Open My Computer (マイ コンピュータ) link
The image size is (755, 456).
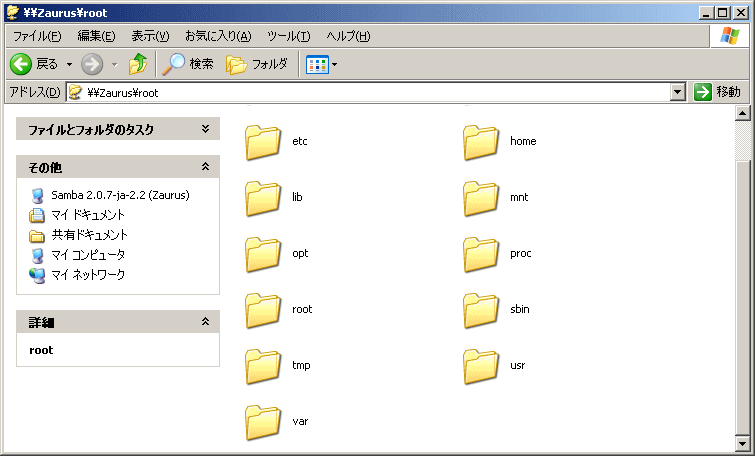88,255
